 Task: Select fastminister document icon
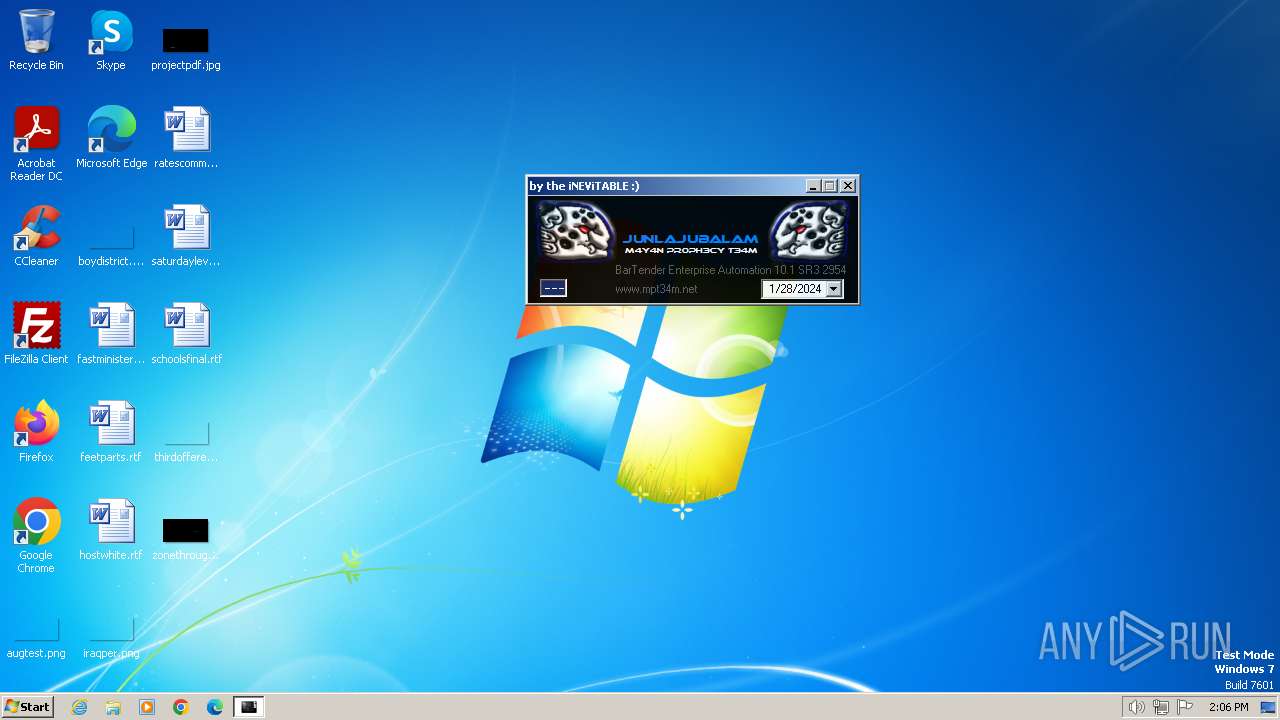pyautogui.click(x=111, y=334)
